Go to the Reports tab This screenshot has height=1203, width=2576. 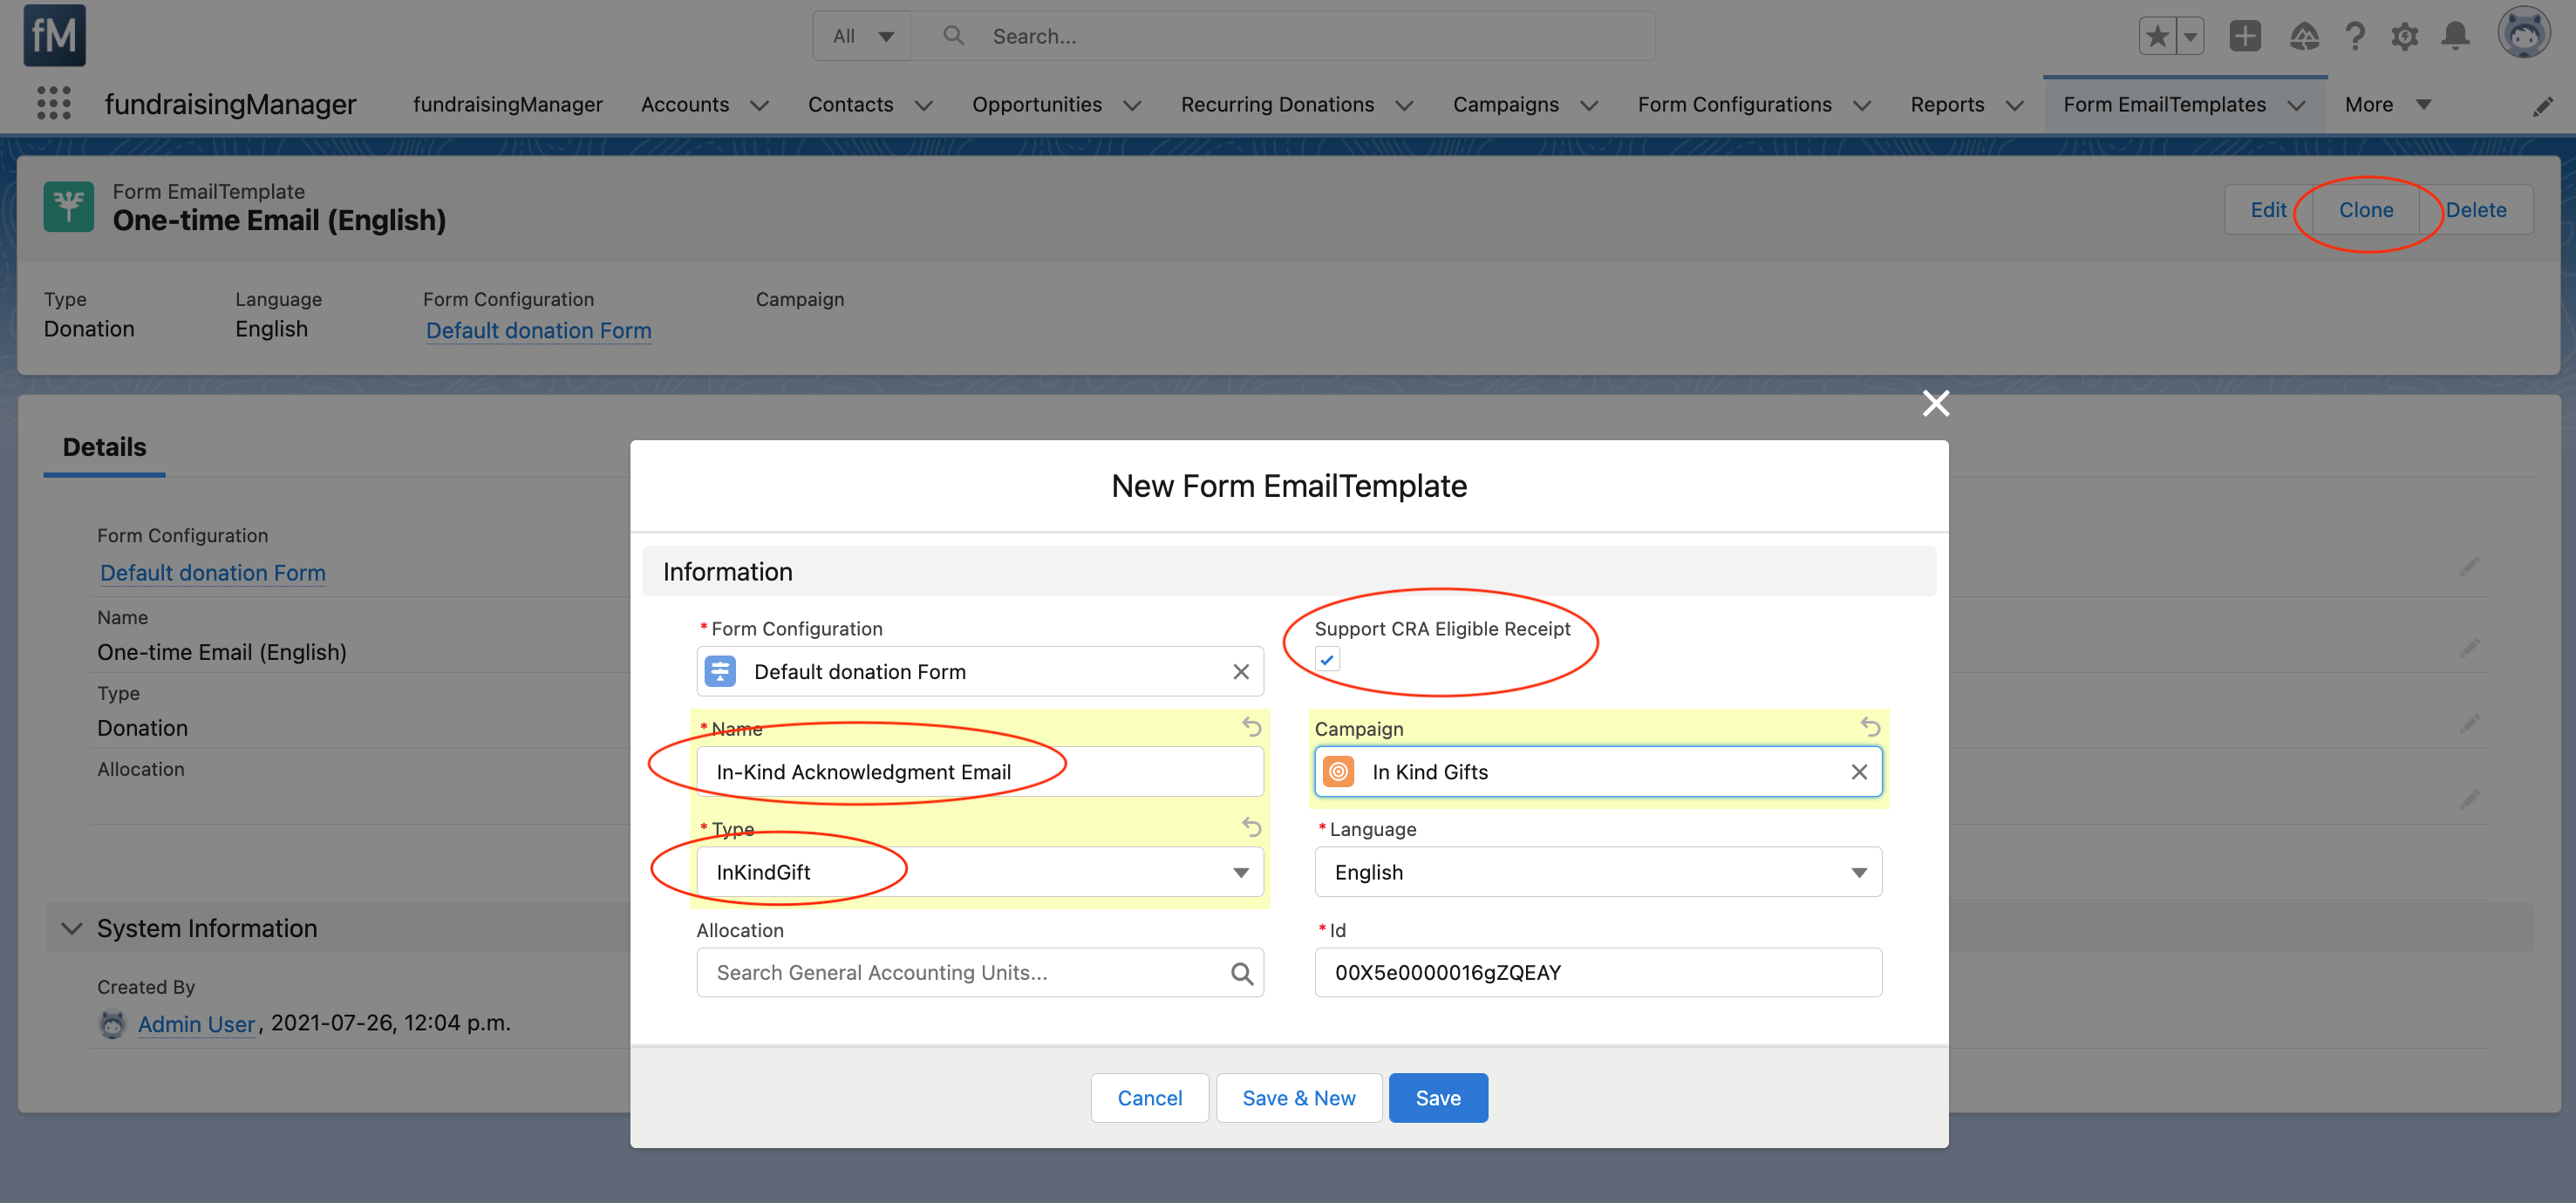pyautogui.click(x=1946, y=105)
